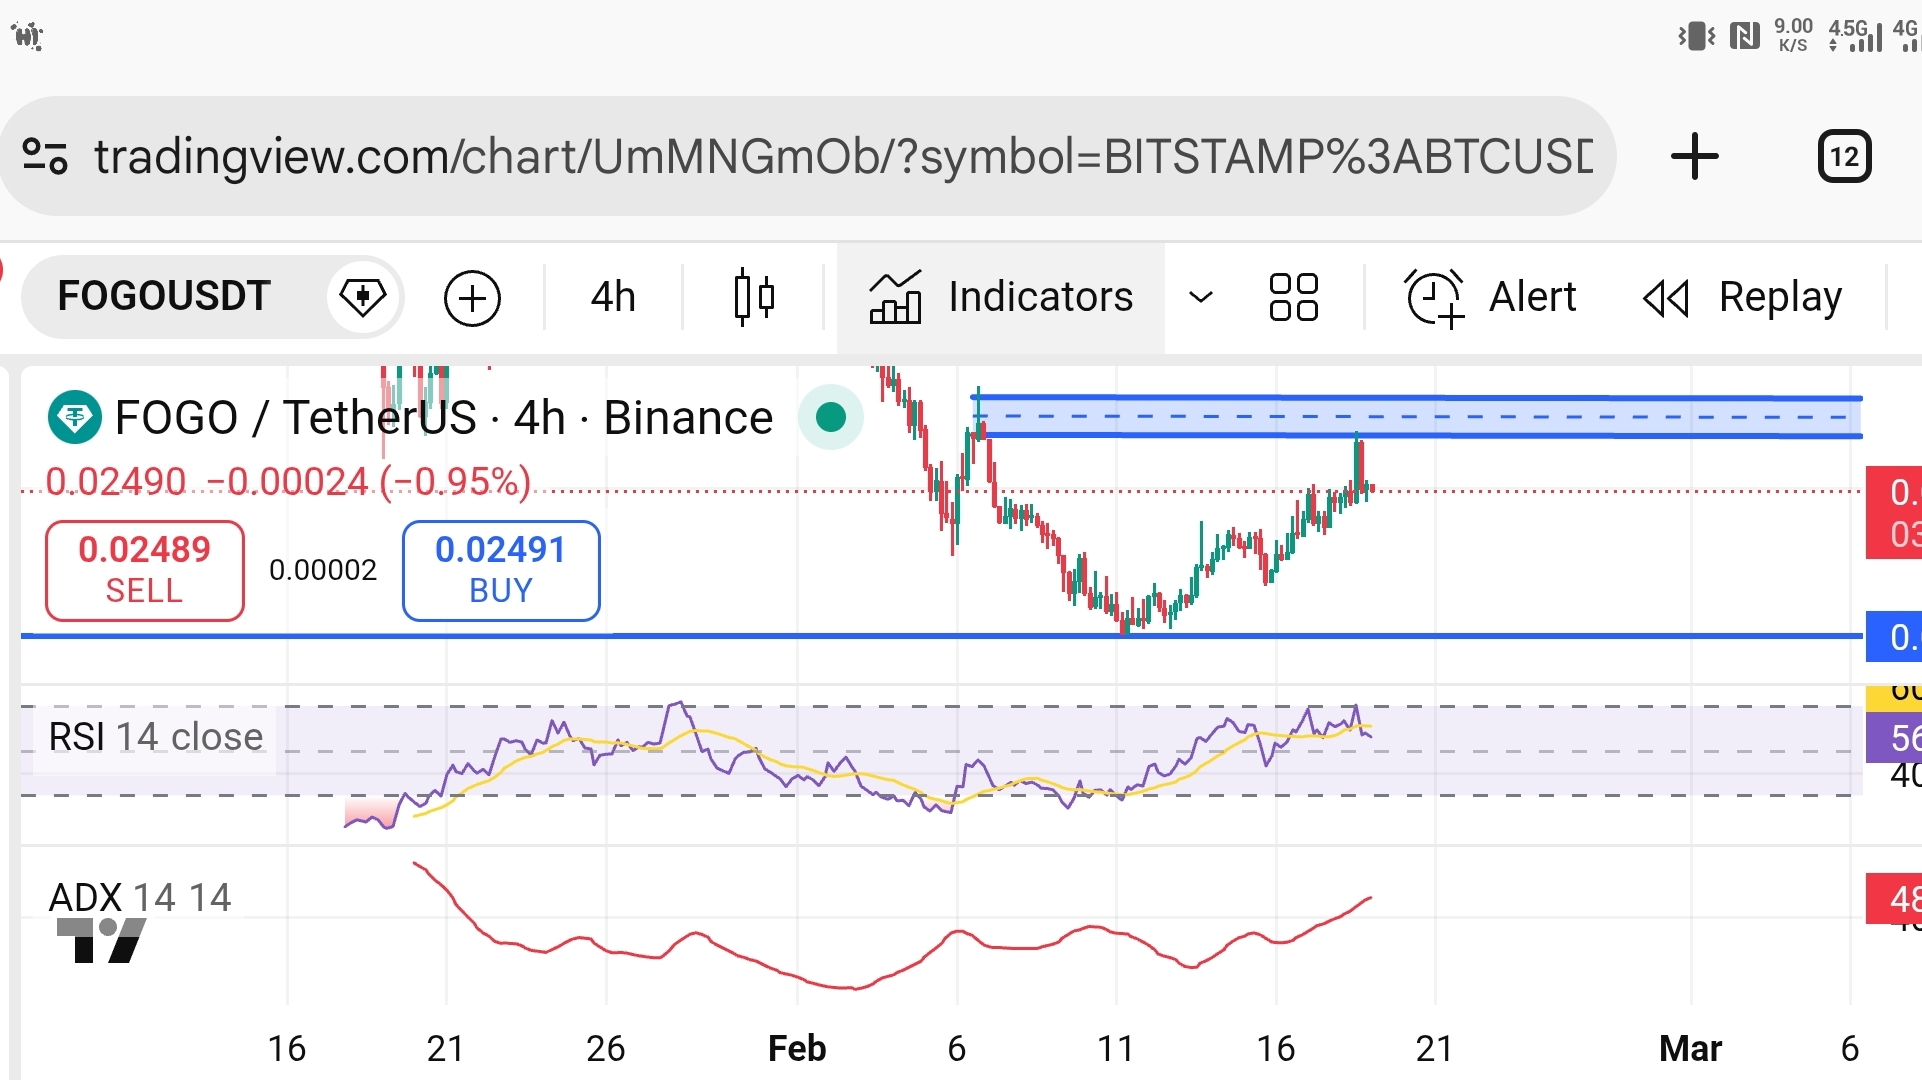
Task: Open the 4h timeframe selector
Action: pyautogui.click(x=613, y=297)
